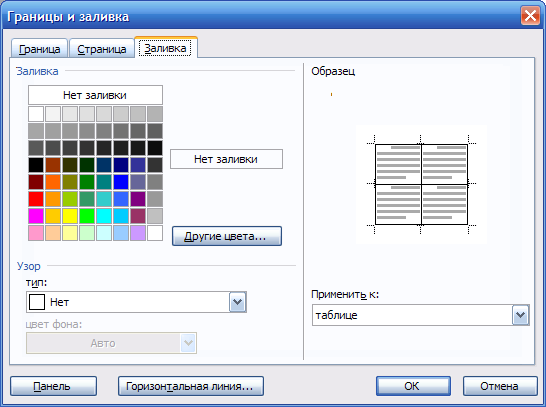
Task: Close the Границы и заливка dialog
Action: coord(530,16)
